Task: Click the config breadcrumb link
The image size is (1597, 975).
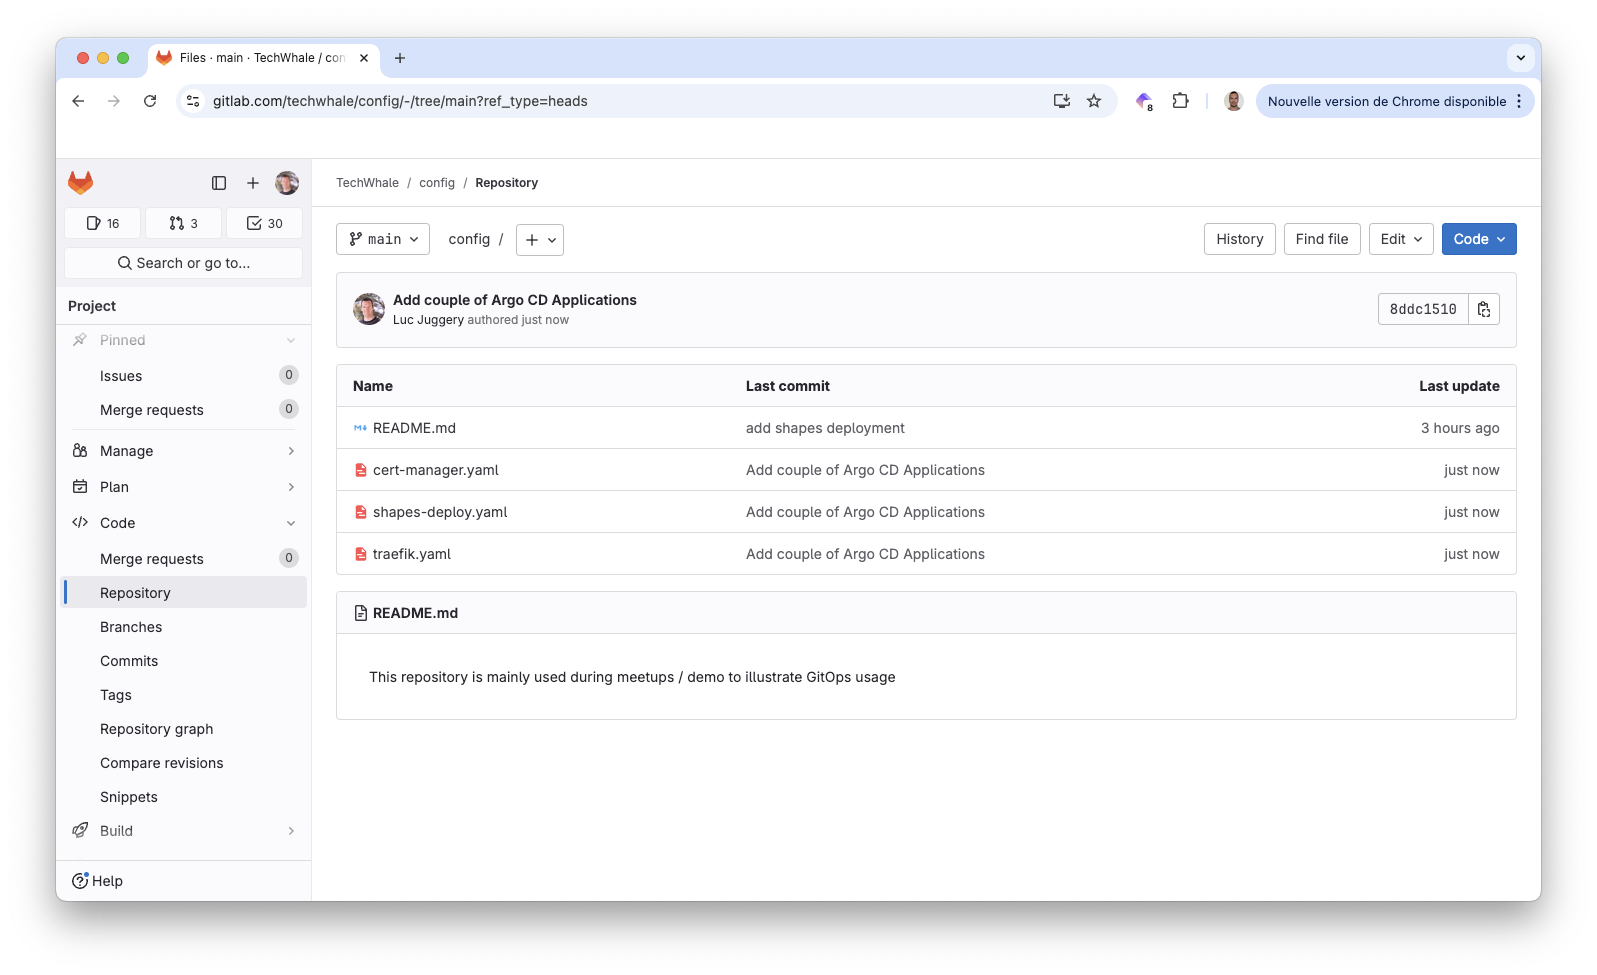Action: [437, 183]
